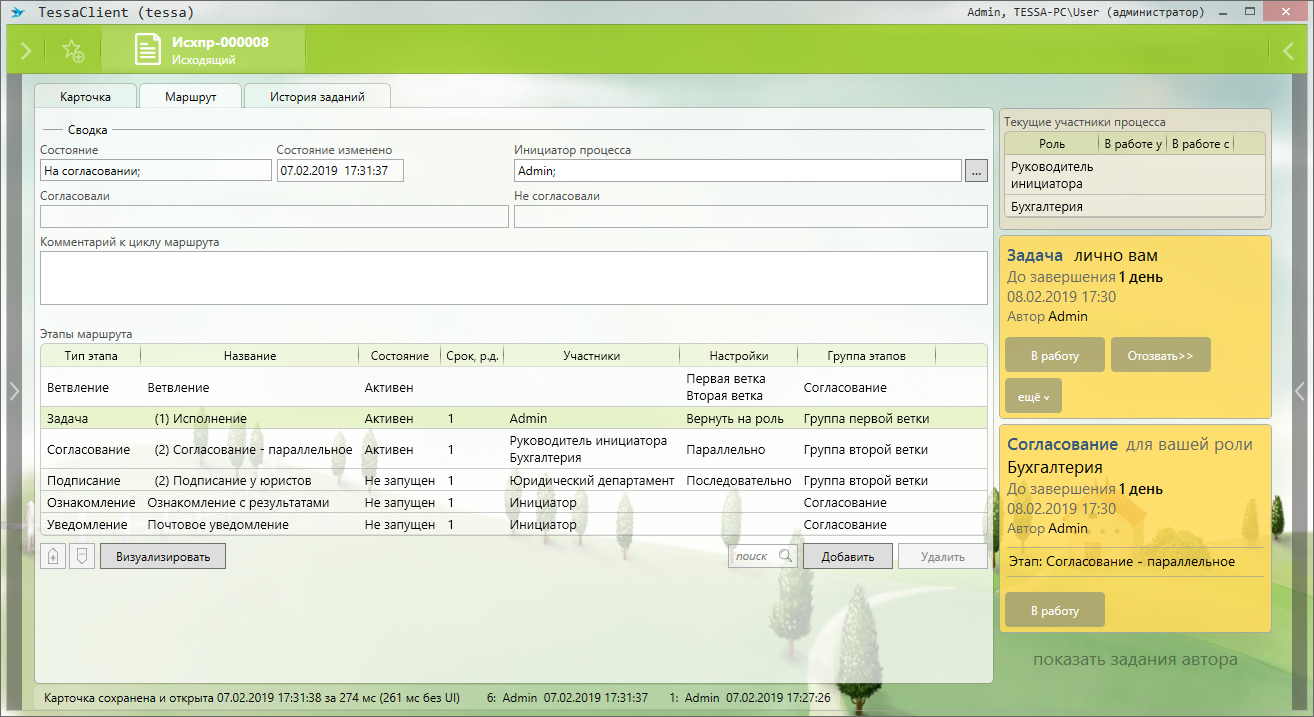Screen dimensions: 1314x717
Task: Expand the left side panel chevron in header
Action: [x=26, y=50]
